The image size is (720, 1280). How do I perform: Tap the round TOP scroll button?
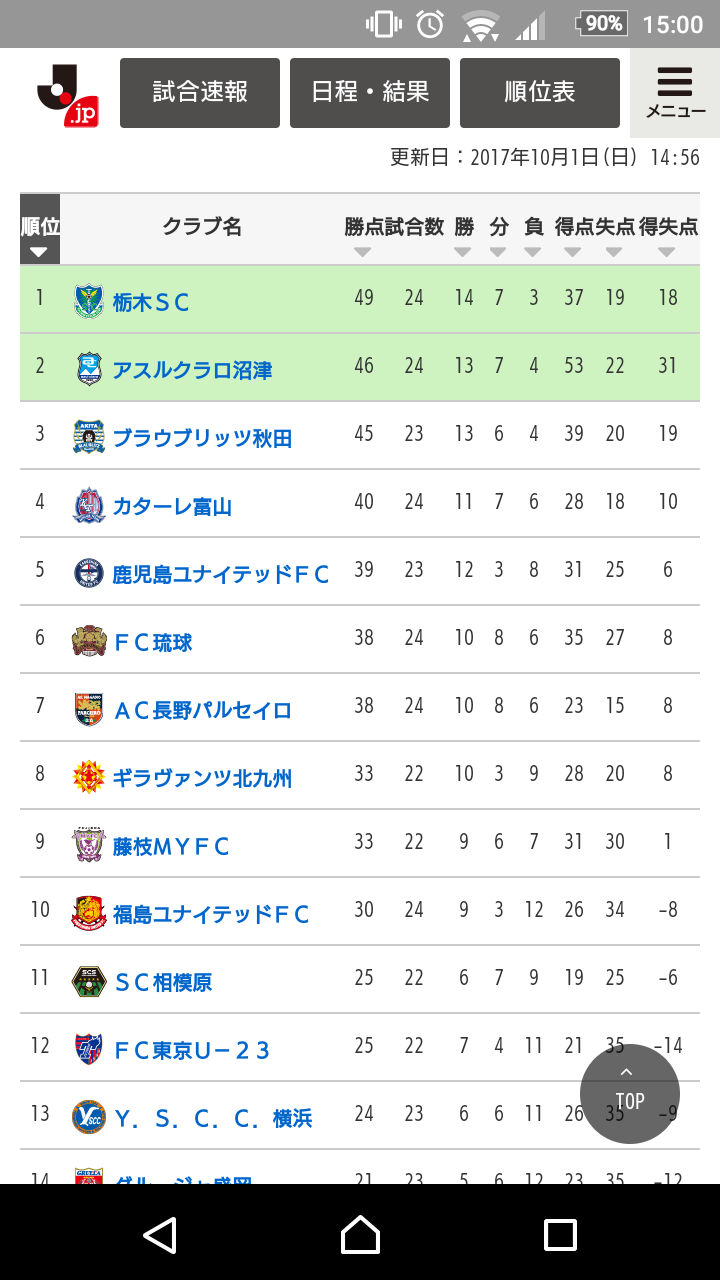click(x=630, y=1093)
